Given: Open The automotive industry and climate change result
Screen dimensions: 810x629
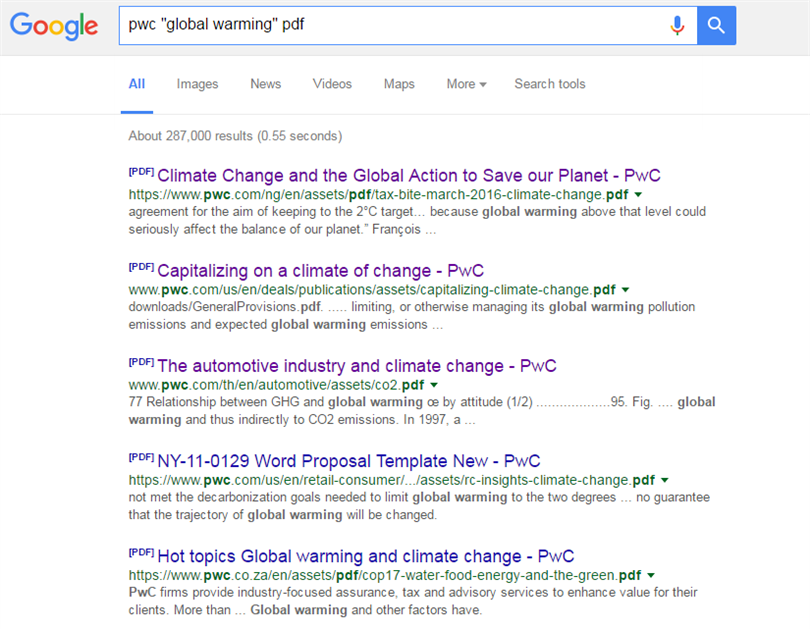Looking at the screenshot, I should [x=356, y=366].
